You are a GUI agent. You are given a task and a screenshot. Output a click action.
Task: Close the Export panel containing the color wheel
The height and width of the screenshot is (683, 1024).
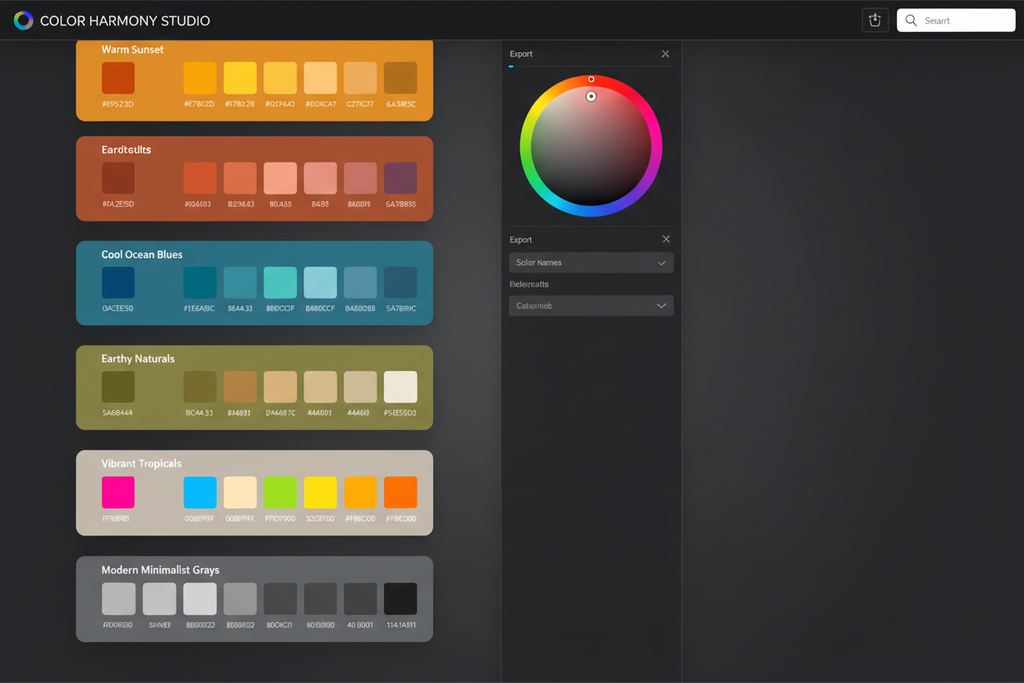666,54
